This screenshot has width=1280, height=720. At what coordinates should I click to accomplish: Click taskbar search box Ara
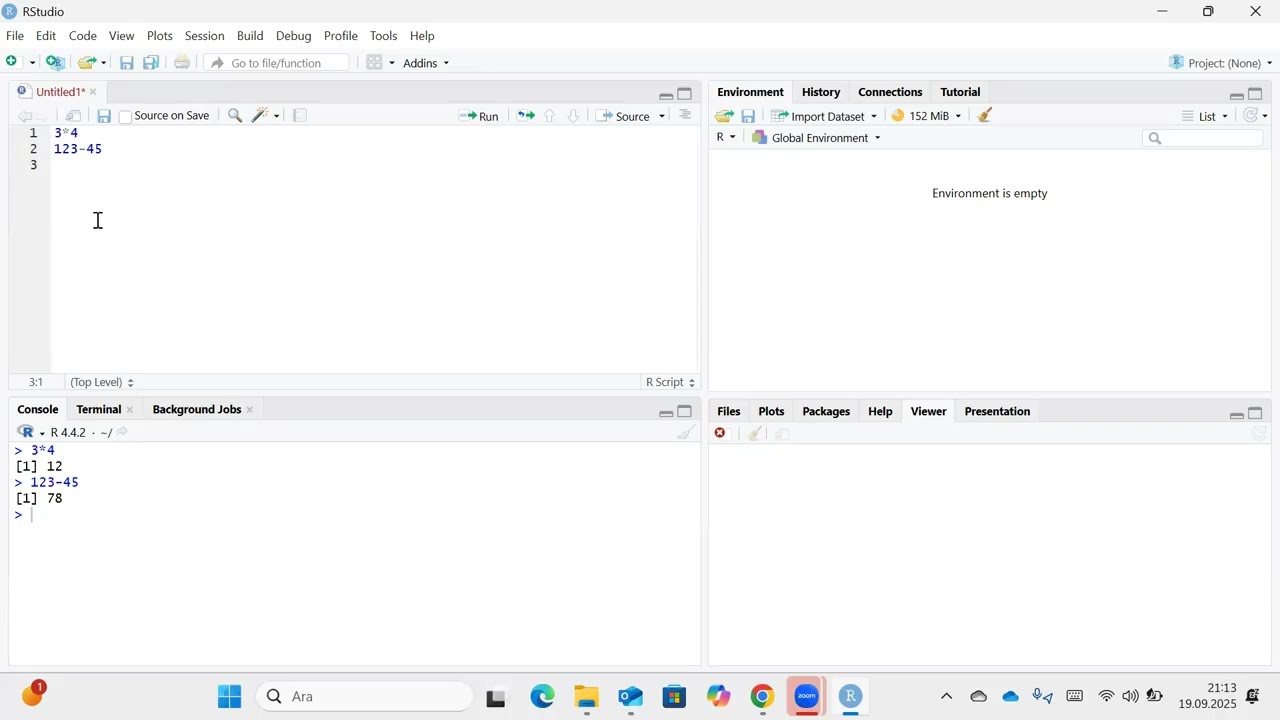click(365, 697)
